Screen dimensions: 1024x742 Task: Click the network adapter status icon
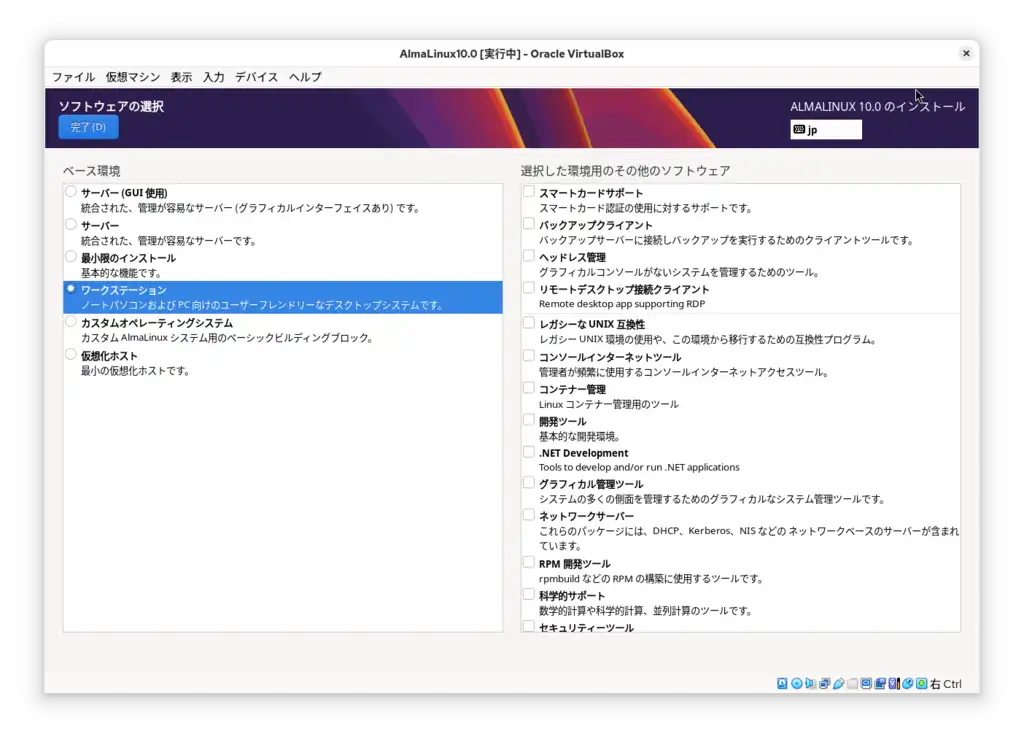coord(825,684)
